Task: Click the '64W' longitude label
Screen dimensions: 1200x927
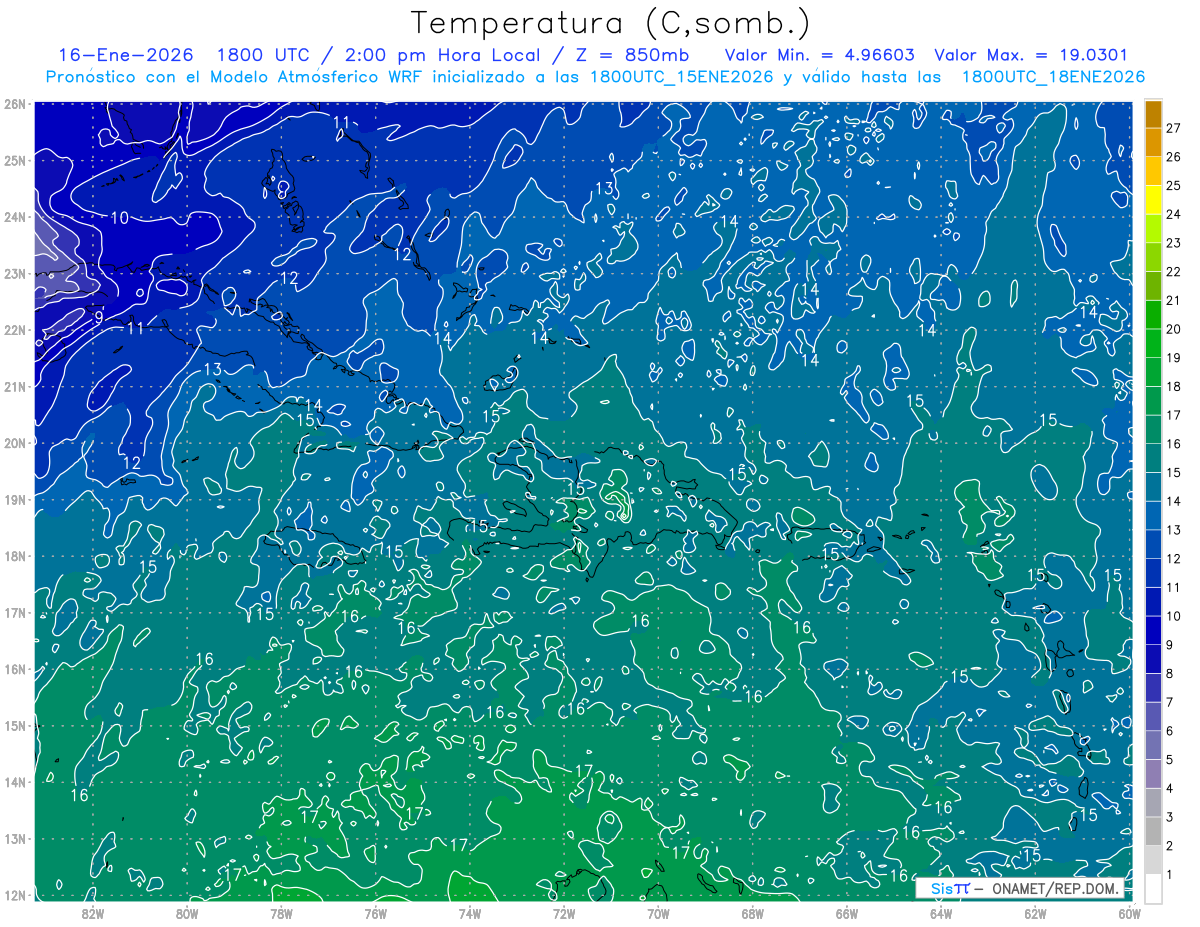Action: pyautogui.click(x=941, y=913)
